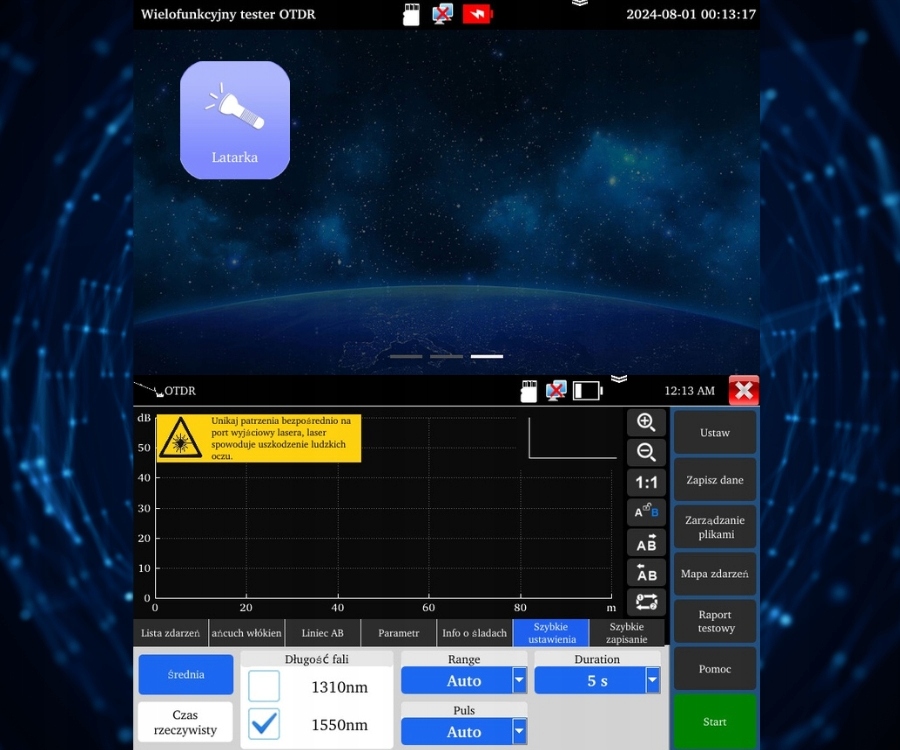Switch to Liniec AB tab
This screenshot has height=750, width=900.
click(x=323, y=633)
